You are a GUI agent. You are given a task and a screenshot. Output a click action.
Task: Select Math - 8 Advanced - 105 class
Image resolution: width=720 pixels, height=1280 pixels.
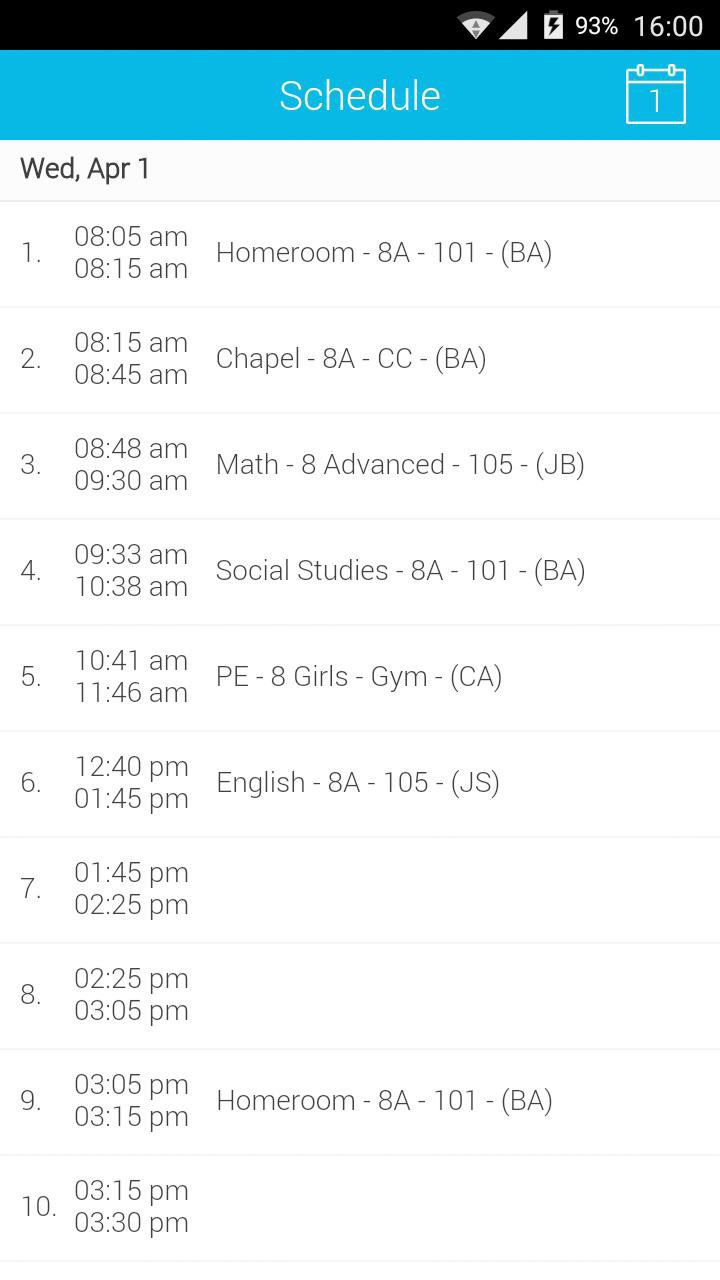pos(400,465)
